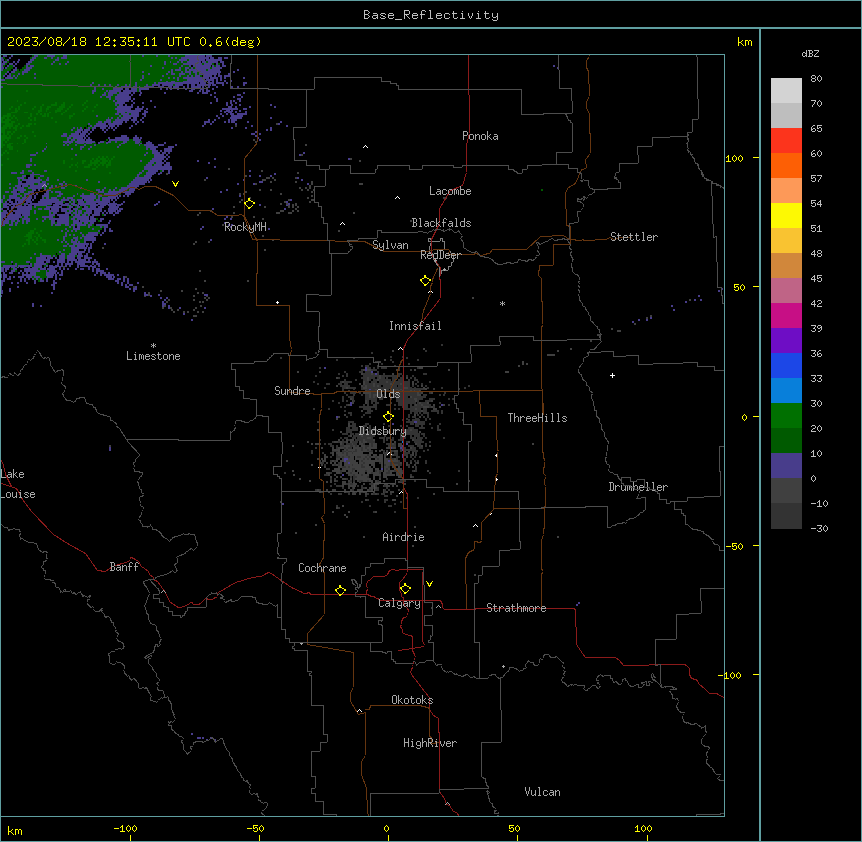This screenshot has height=842, width=862.
Task: Click the slate-purple 0-10 dBZ legend swatch
Action: (786, 466)
